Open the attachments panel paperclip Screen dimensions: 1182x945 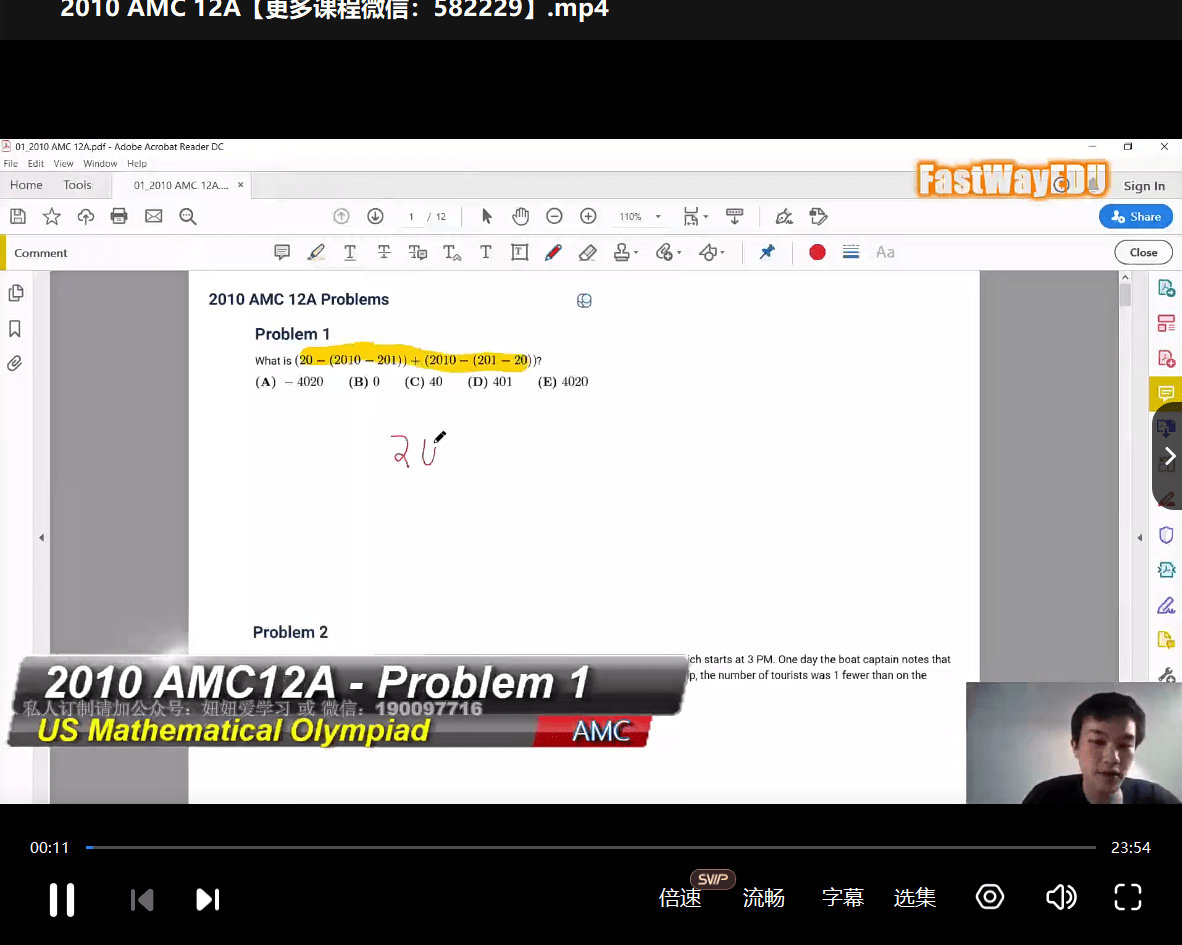pyautogui.click(x=15, y=364)
